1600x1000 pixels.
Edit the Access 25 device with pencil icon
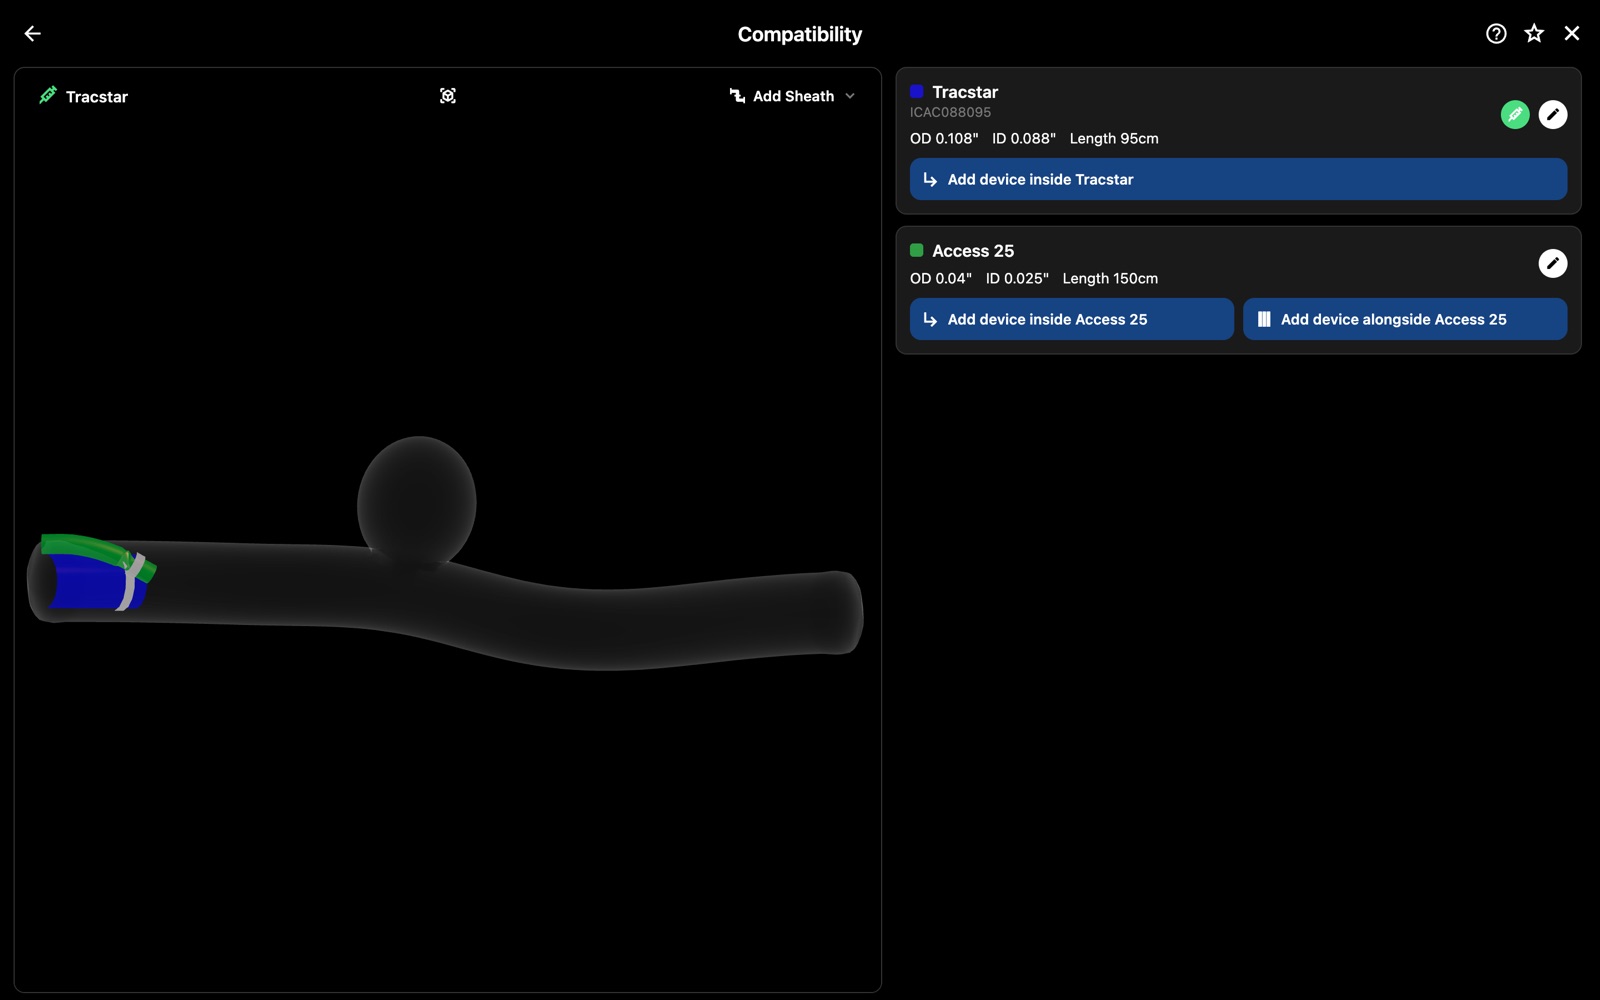pyautogui.click(x=1553, y=264)
